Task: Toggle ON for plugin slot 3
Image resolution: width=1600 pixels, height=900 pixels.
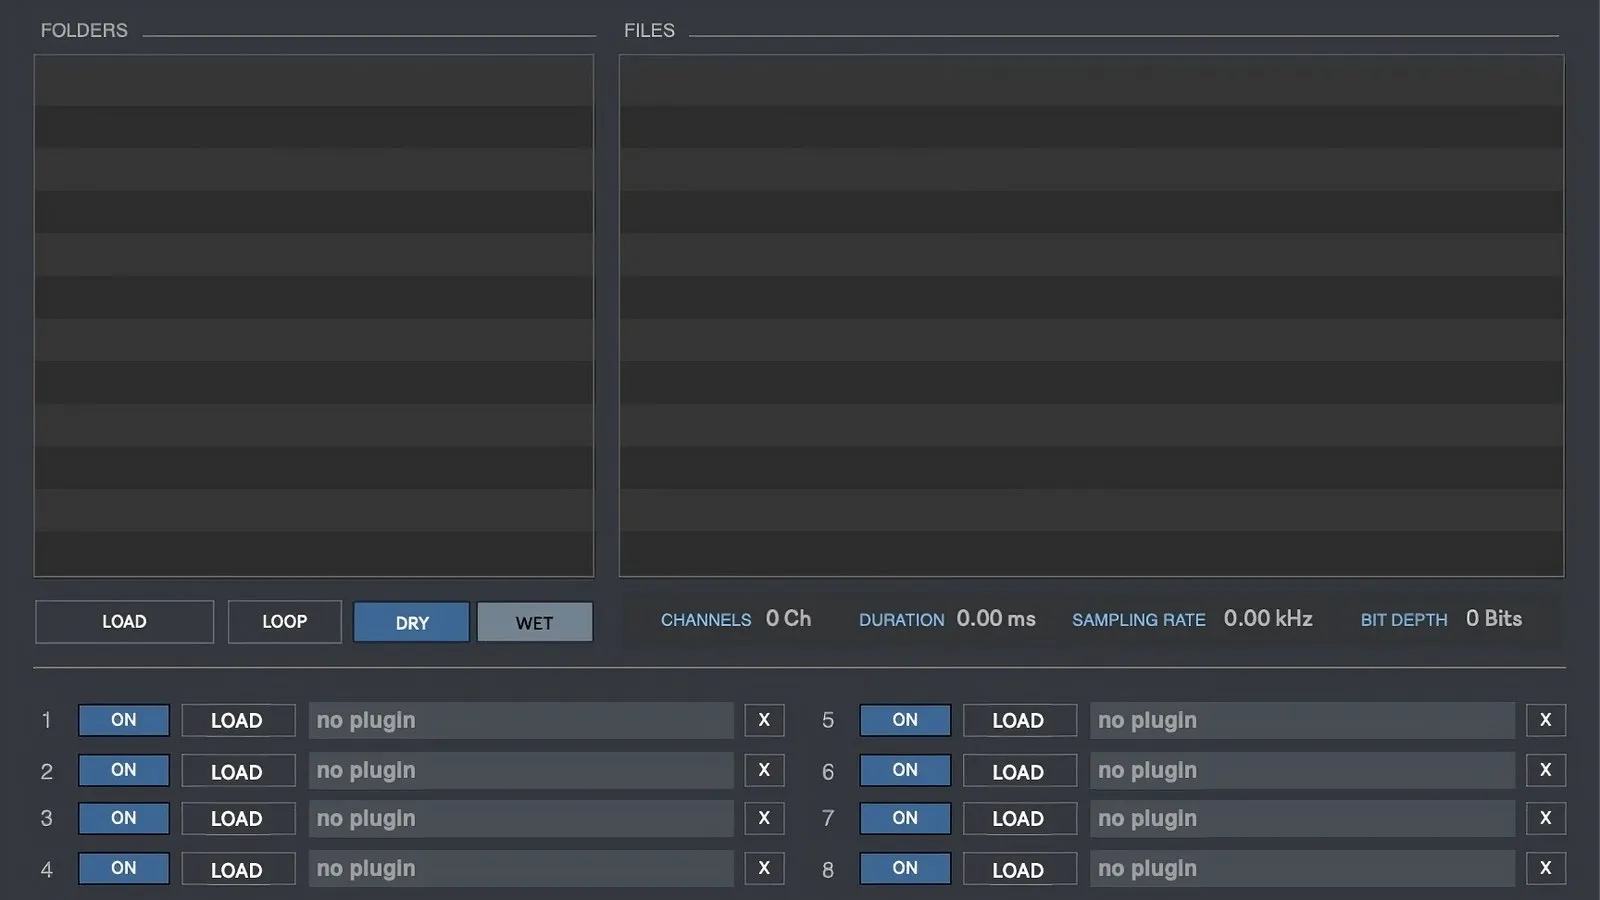Action: (124, 818)
